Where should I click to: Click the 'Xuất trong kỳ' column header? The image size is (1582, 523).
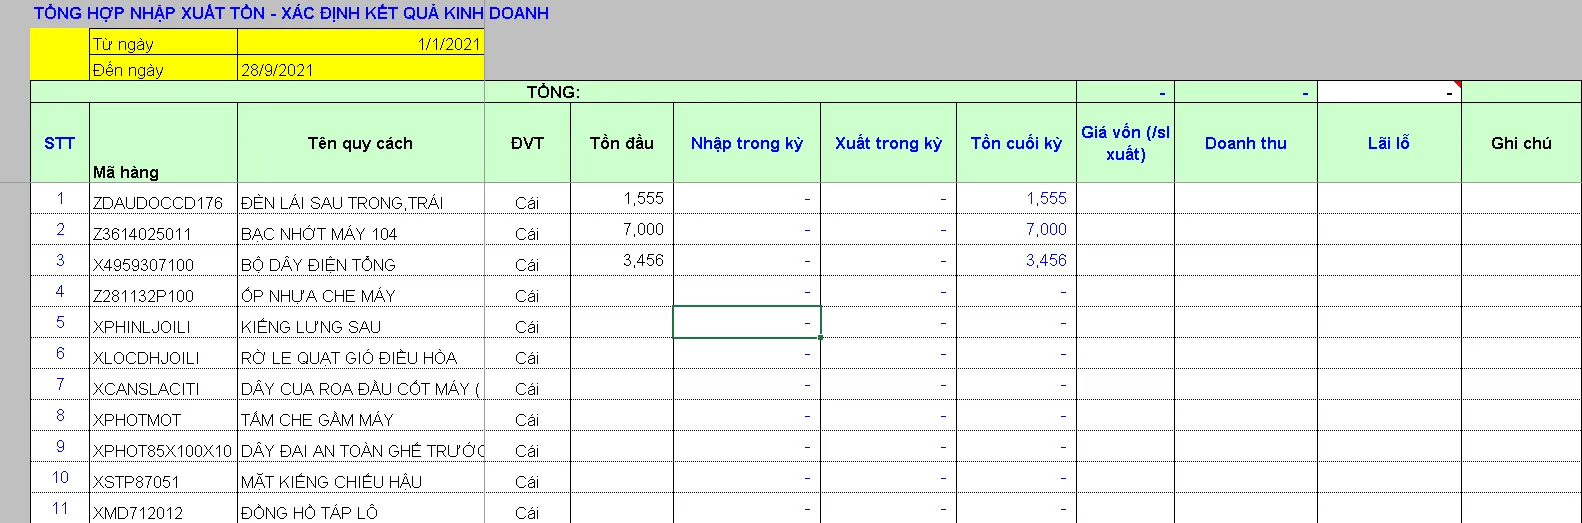tap(888, 143)
